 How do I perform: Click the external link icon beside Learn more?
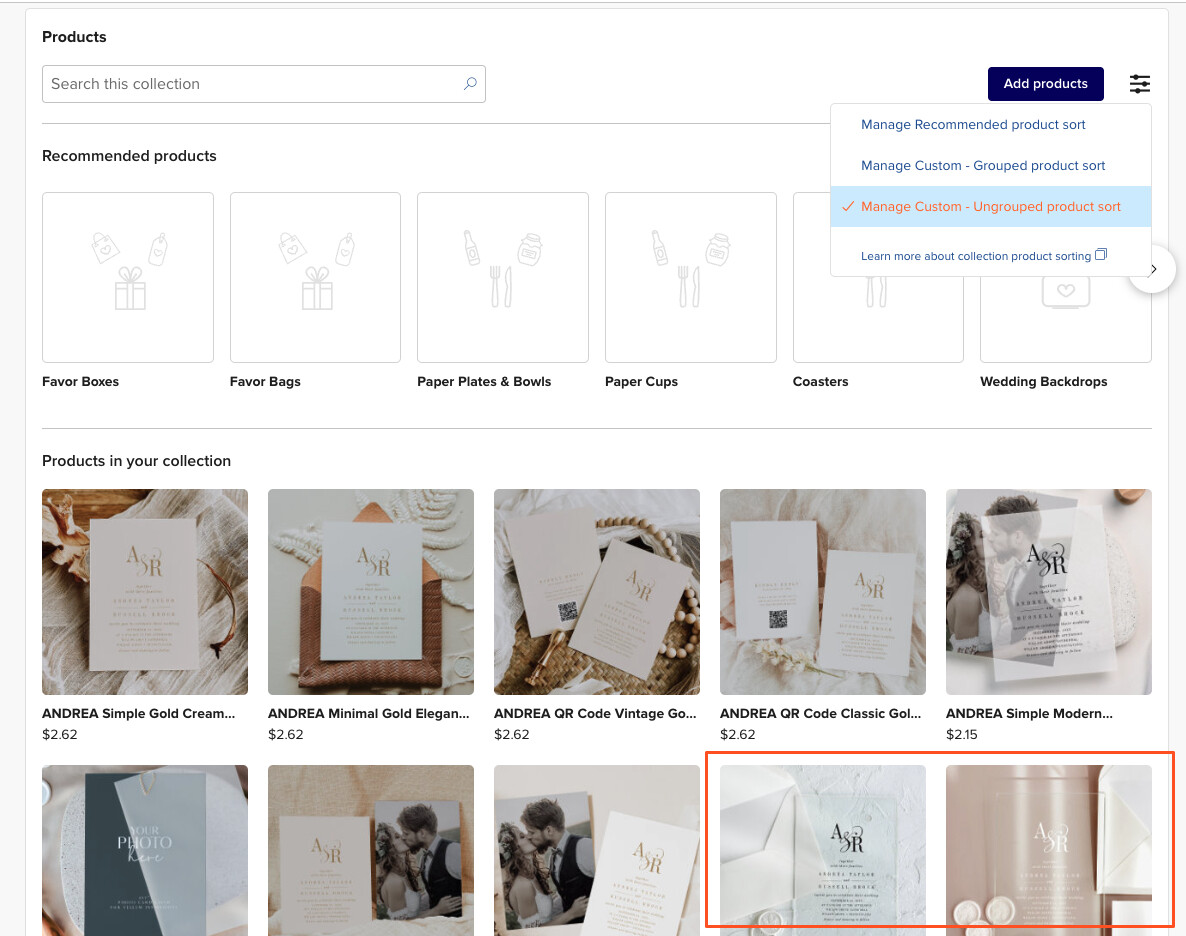click(x=1101, y=254)
